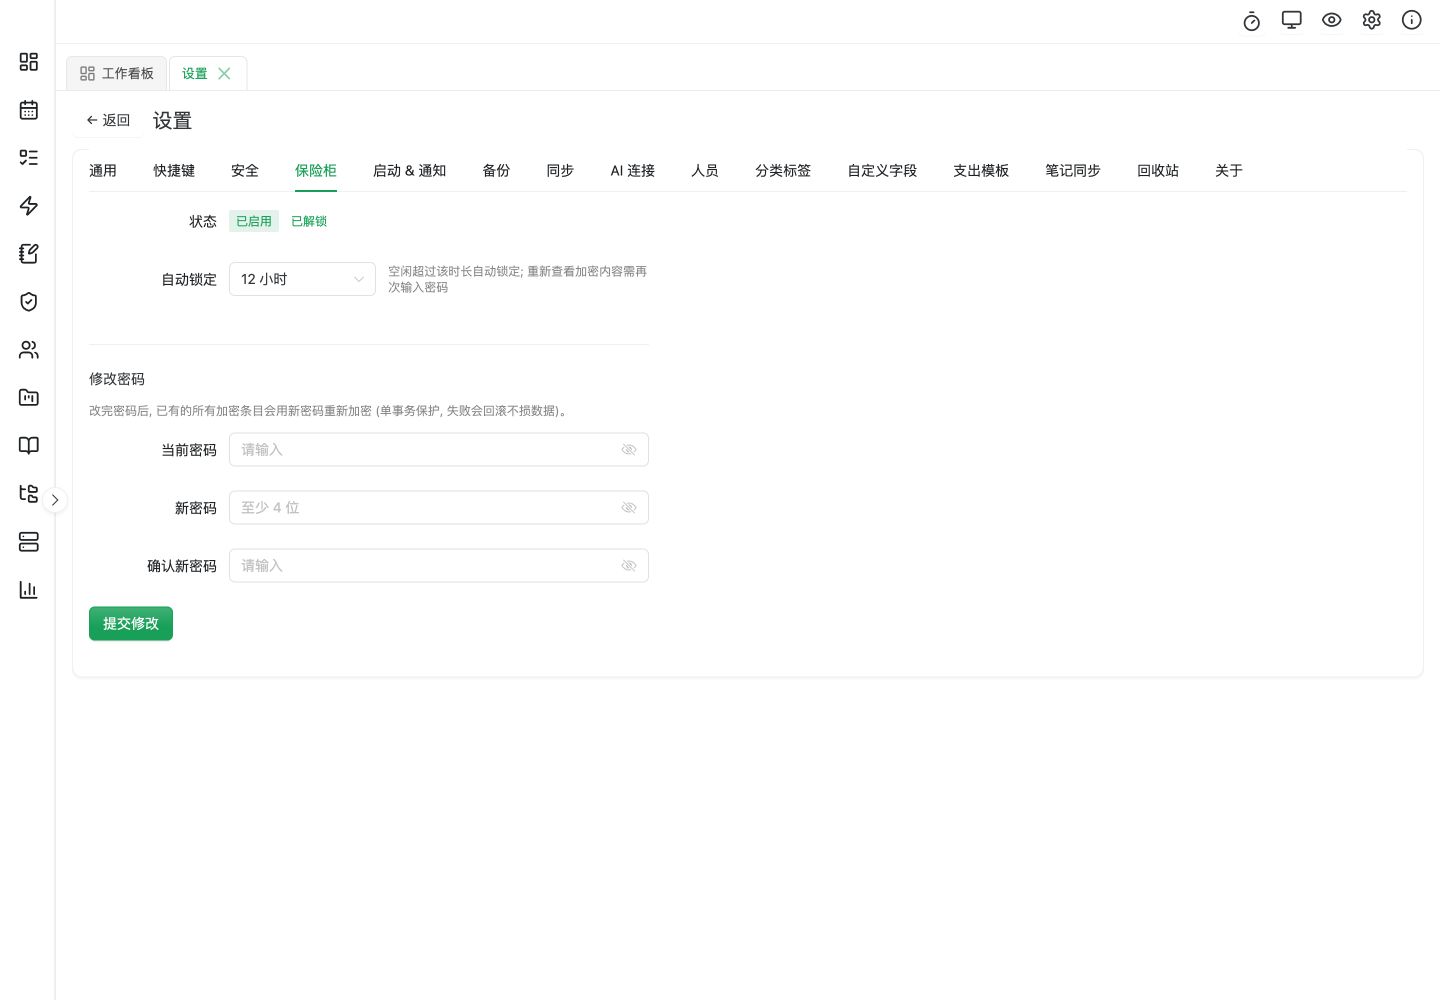Switch to the 安全 settings tab

(x=245, y=171)
